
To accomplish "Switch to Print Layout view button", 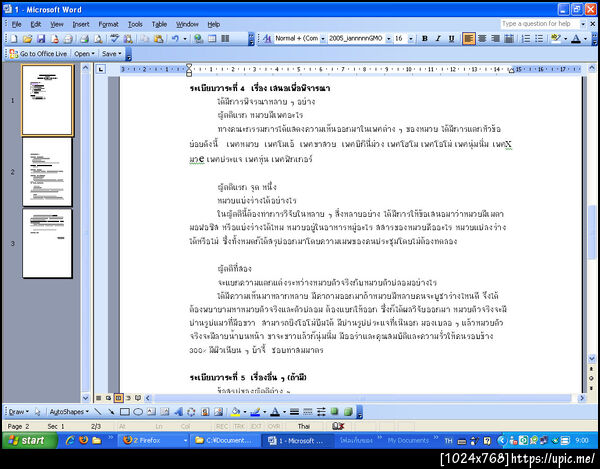I will 119,398.
